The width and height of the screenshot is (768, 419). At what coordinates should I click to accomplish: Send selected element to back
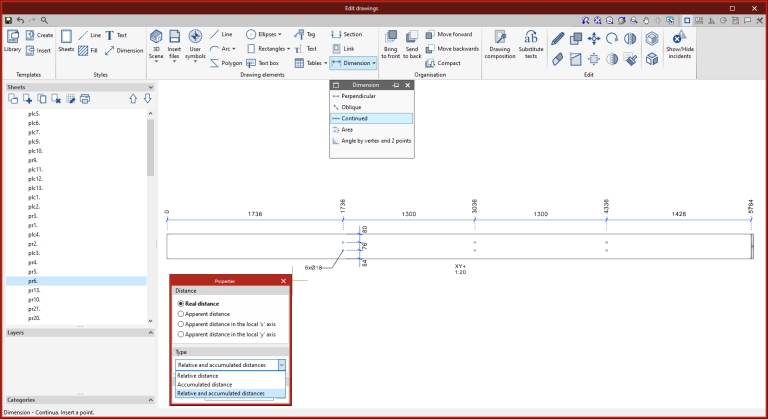point(412,44)
